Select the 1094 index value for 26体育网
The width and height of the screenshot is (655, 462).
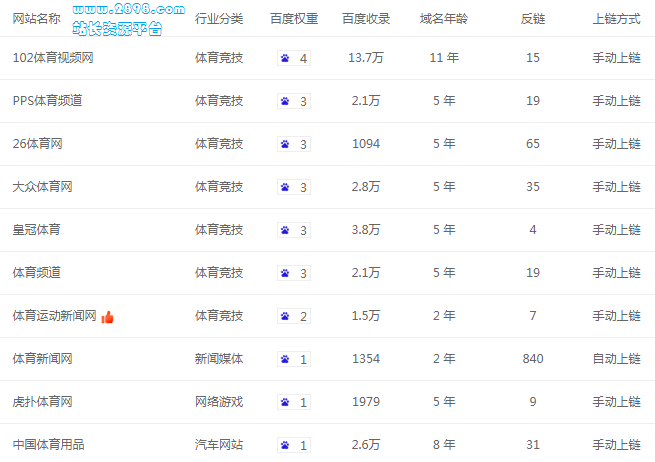[x=366, y=144]
